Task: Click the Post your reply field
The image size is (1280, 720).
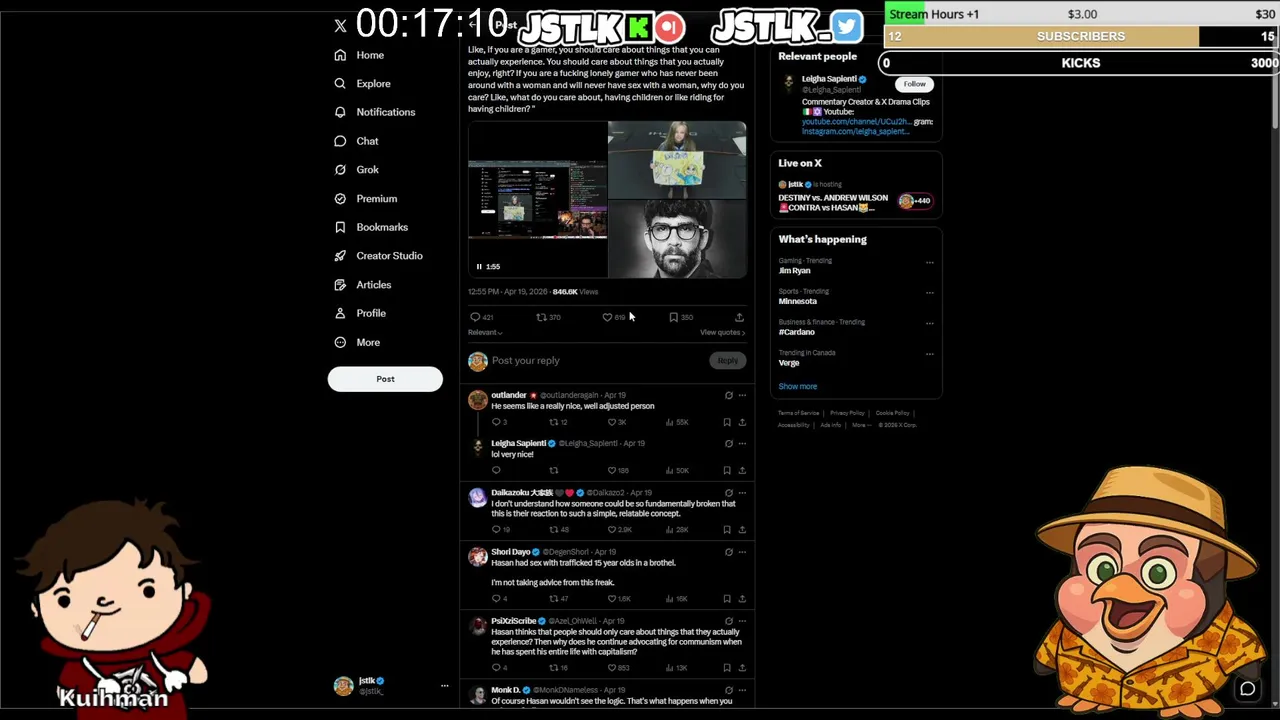Action: (598, 361)
